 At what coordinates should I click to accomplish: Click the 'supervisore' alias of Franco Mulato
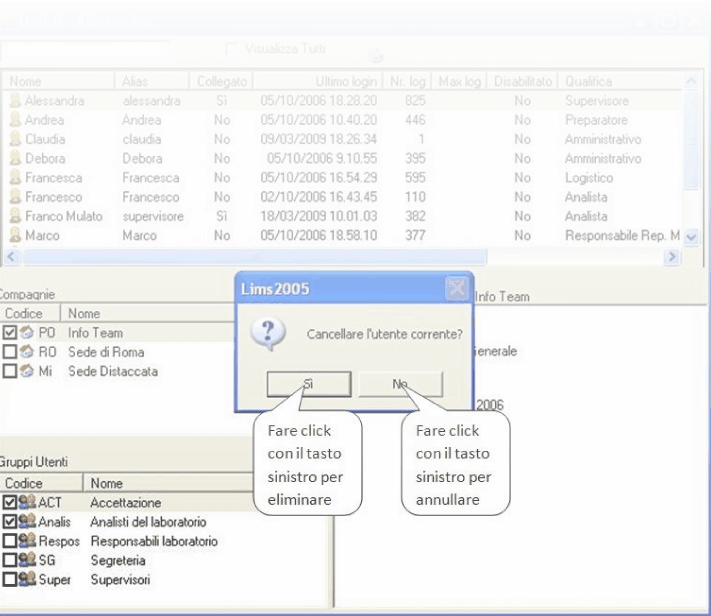pos(153,216)
